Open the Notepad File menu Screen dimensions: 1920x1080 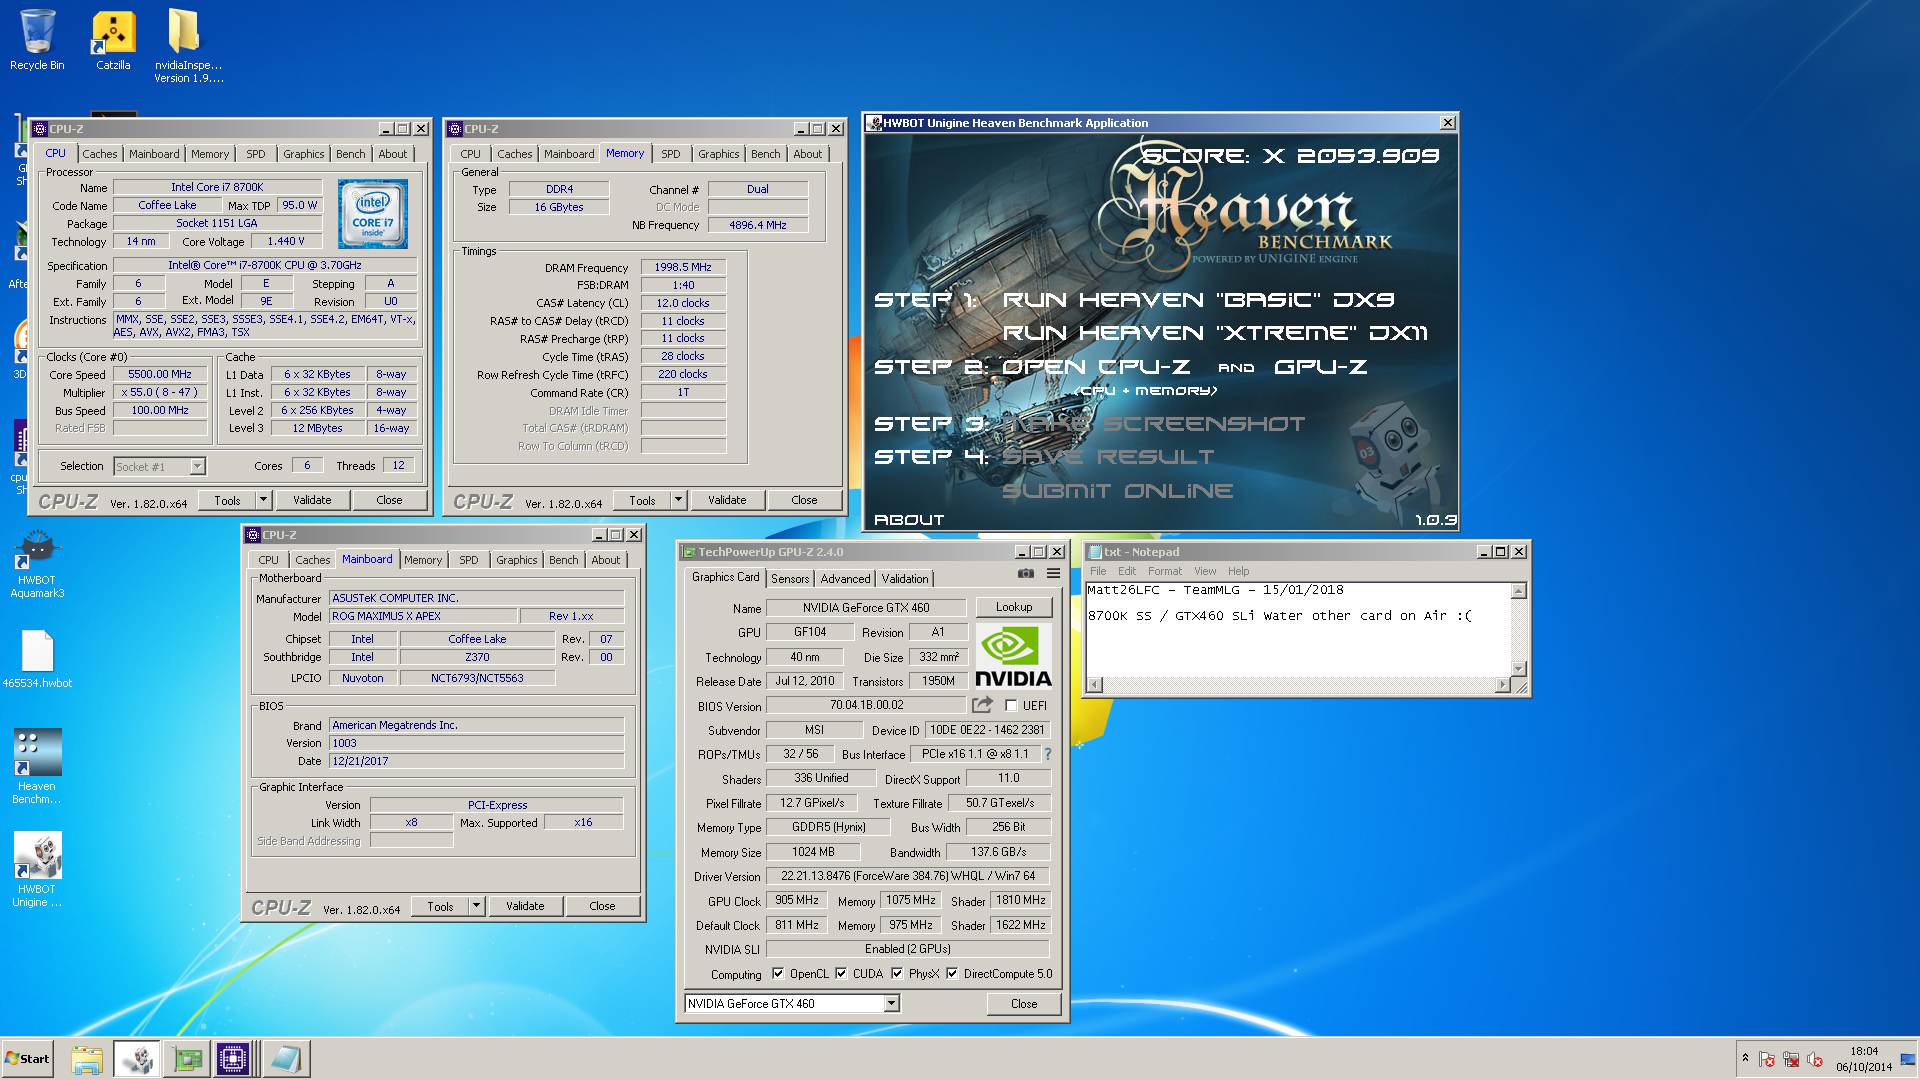(x=1098, y=571)
